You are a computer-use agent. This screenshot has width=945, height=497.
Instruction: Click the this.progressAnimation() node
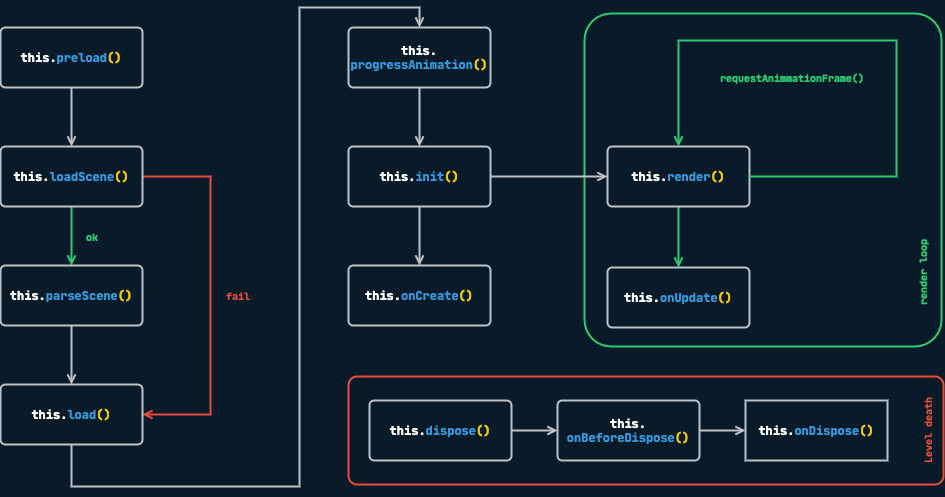click(419, 57)
